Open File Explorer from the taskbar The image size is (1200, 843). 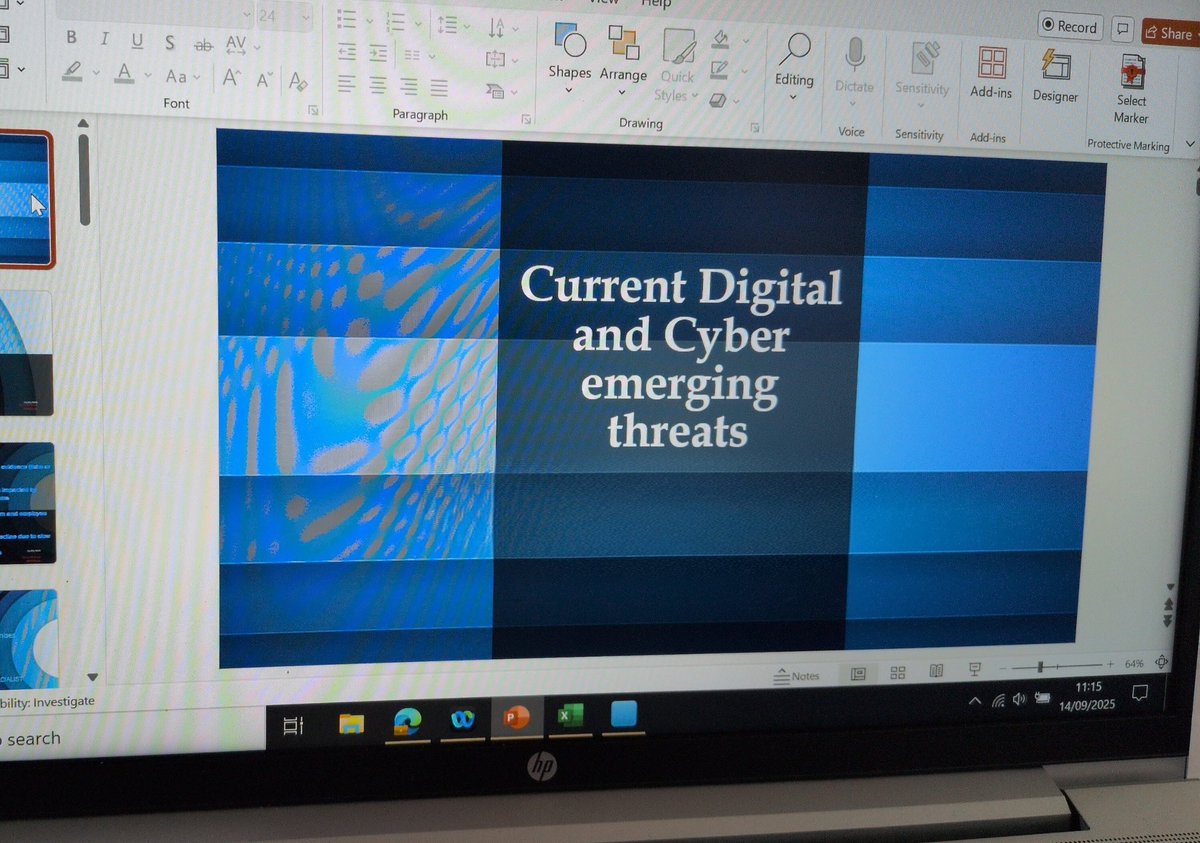coord(351,724)
